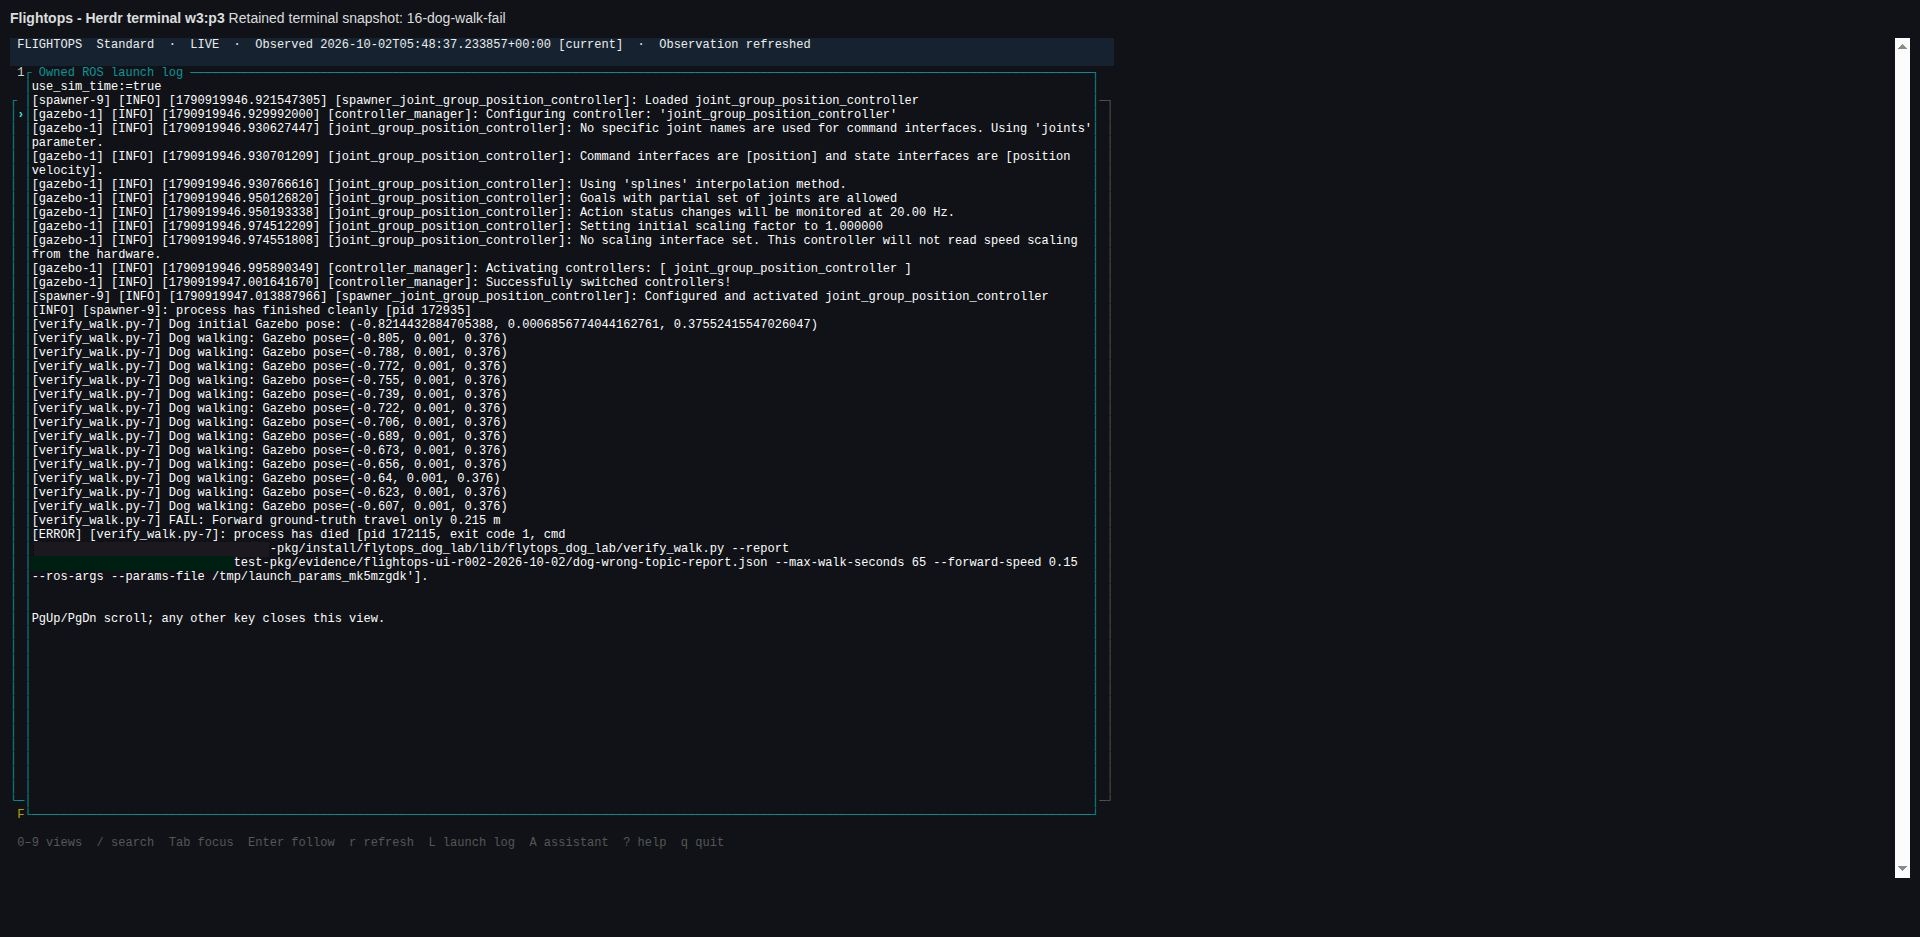Click the '0-9 views' shortcut hint
1920x937 pixels.
[x=50, y=842]
